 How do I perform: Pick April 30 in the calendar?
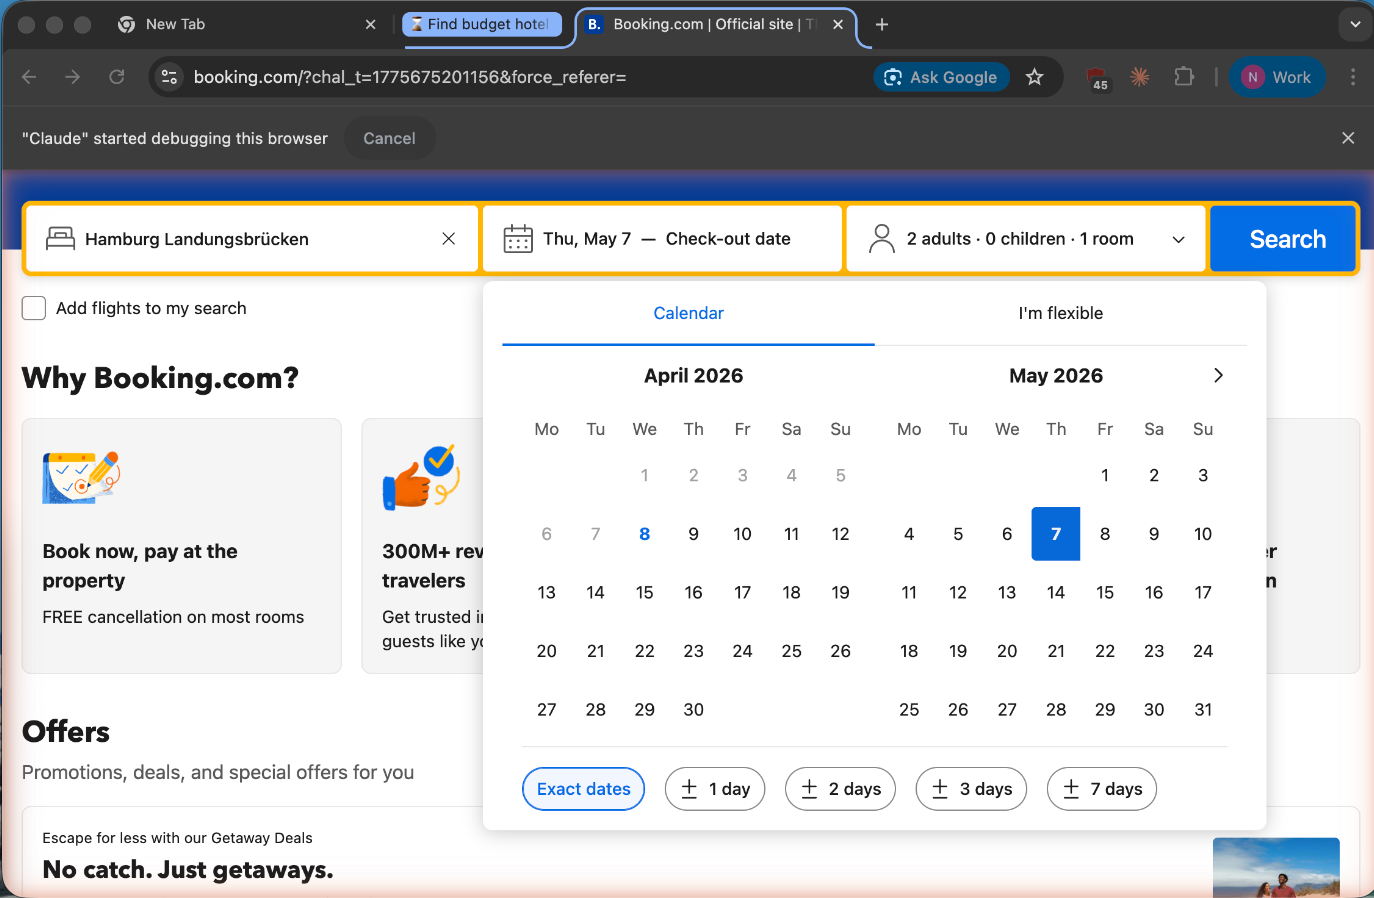[x=694, y=709]
